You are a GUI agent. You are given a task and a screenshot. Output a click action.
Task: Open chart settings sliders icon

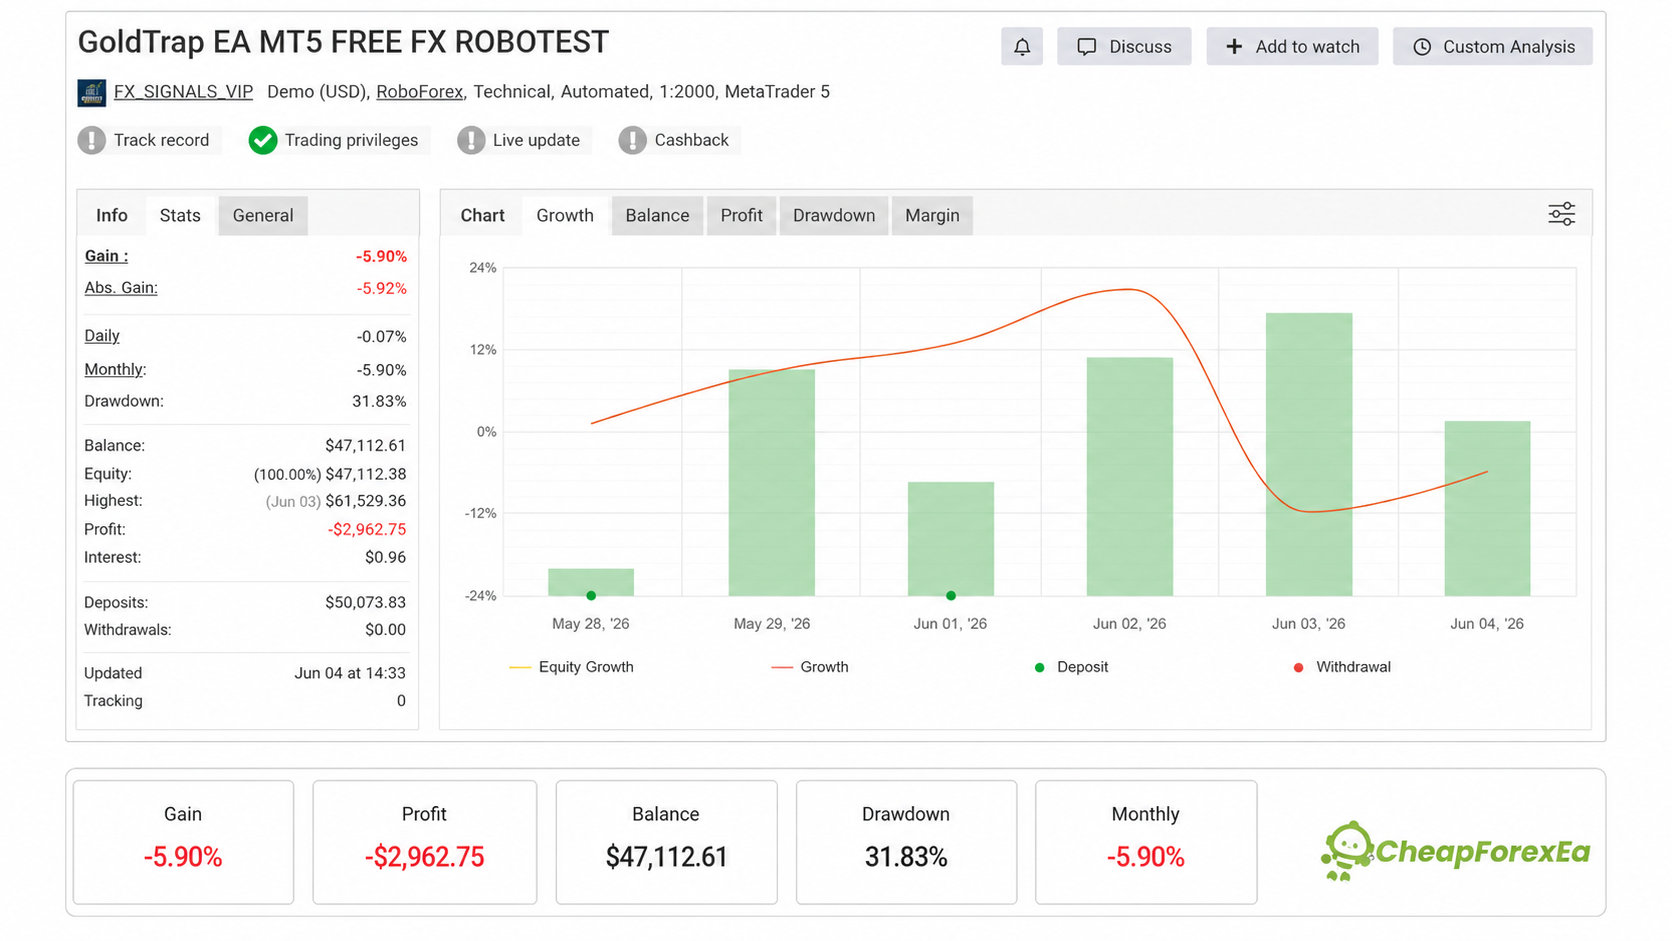coord(1561,214)
